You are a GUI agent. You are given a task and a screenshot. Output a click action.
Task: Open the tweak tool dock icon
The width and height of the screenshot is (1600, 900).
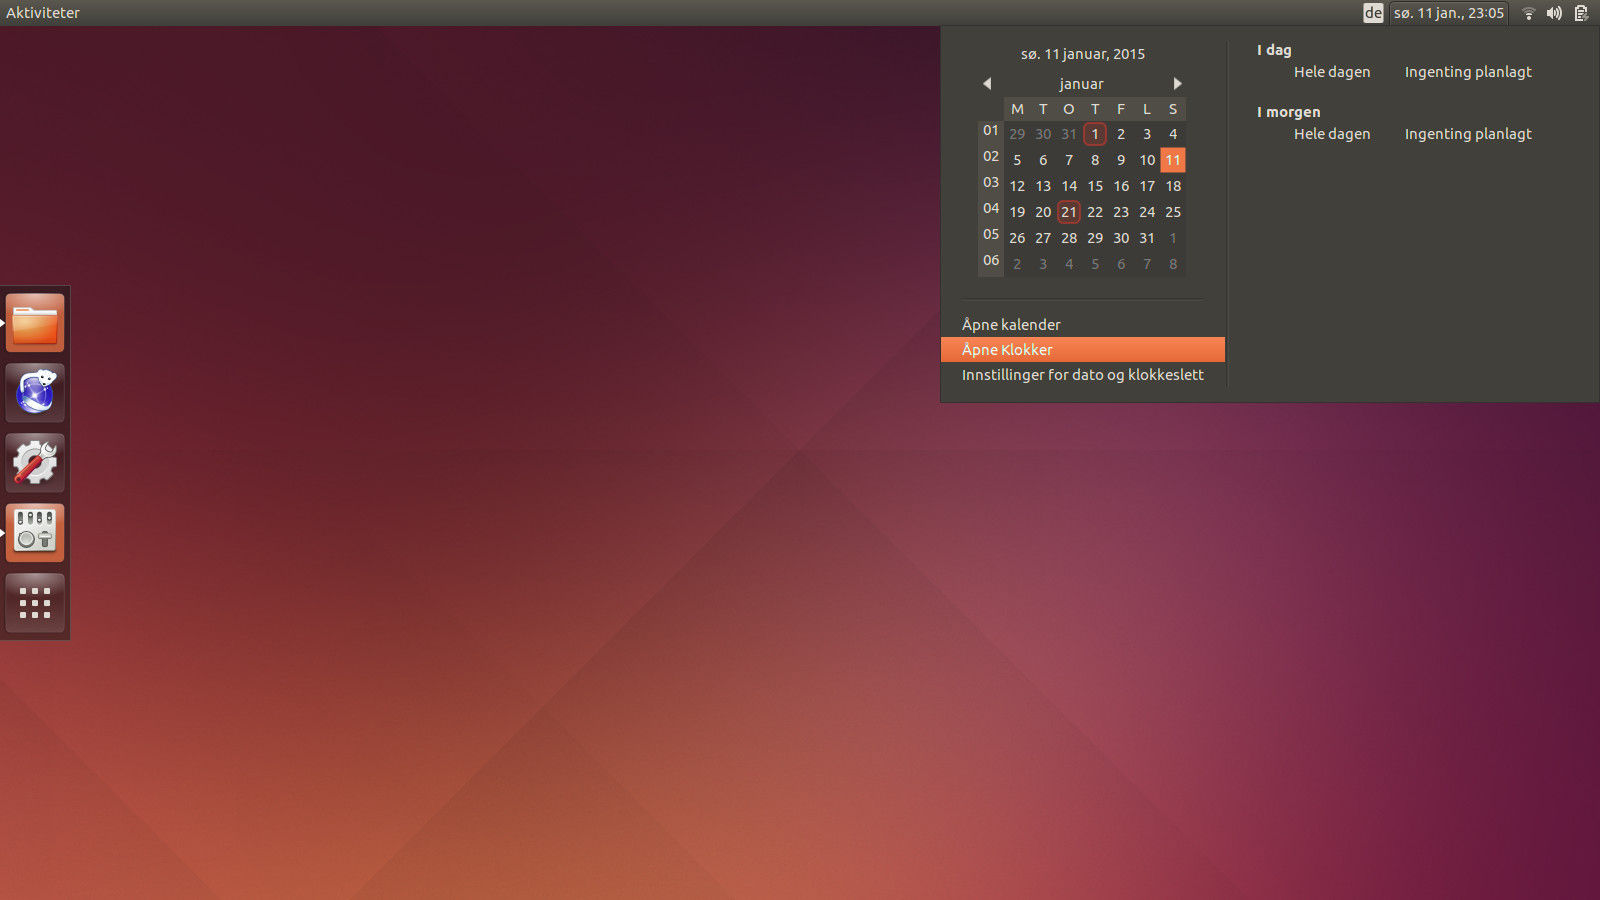tap(35, 532)
